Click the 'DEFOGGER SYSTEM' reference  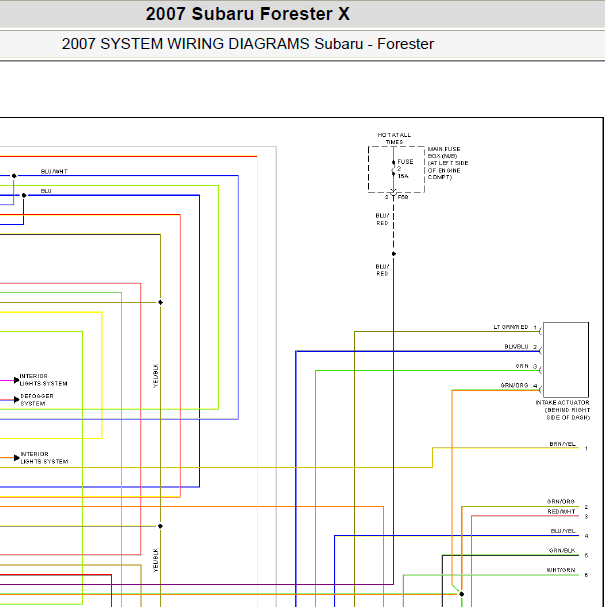click(37, 400)
